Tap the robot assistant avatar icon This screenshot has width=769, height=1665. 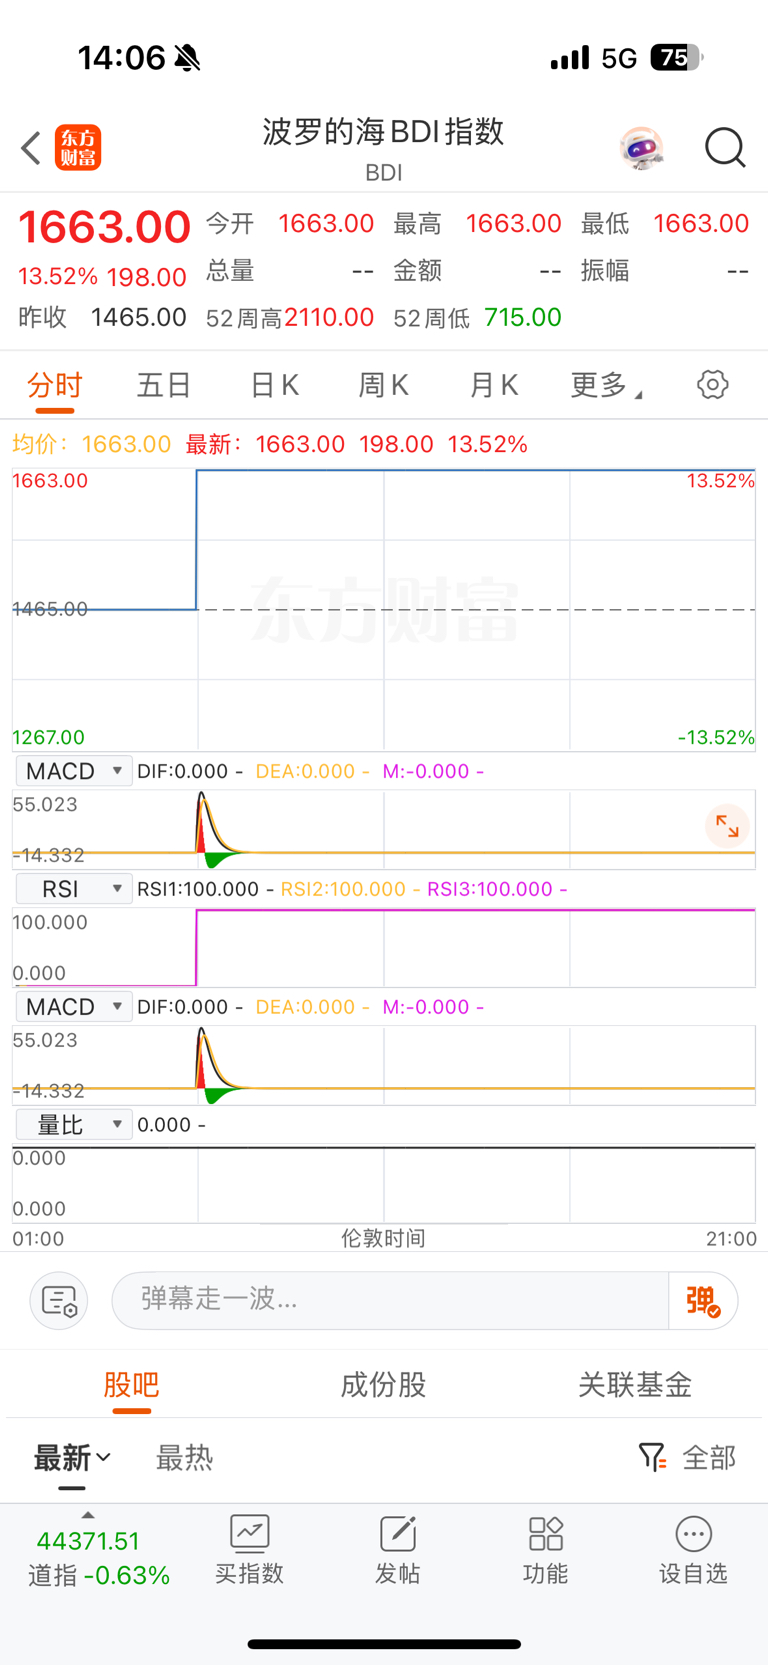pos(641,149)
